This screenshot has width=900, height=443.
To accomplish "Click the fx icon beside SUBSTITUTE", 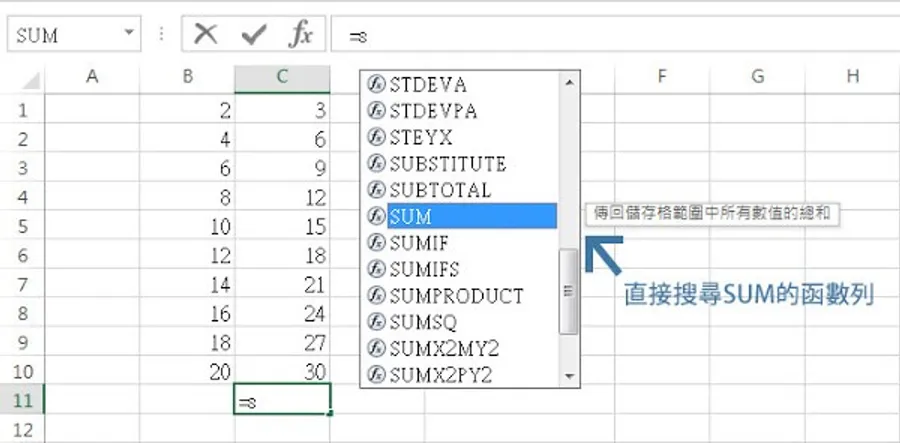I will point(376,164).
